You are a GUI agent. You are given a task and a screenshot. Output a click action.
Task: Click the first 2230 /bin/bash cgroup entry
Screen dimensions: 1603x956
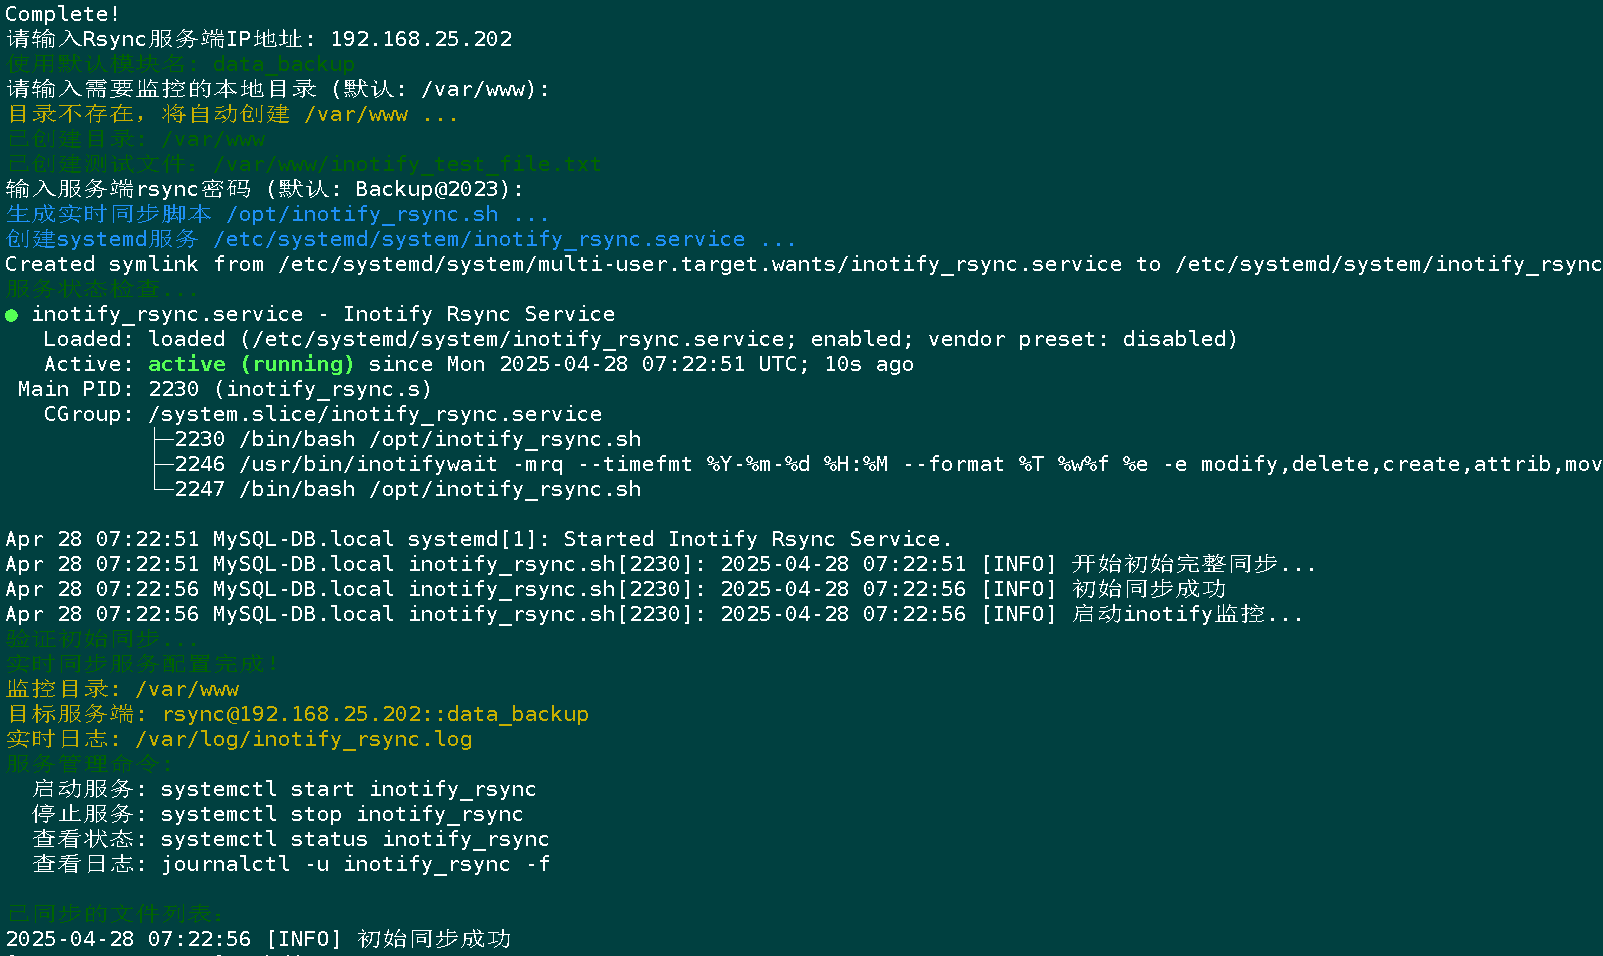pyautogui.click(x=397, y=439)
